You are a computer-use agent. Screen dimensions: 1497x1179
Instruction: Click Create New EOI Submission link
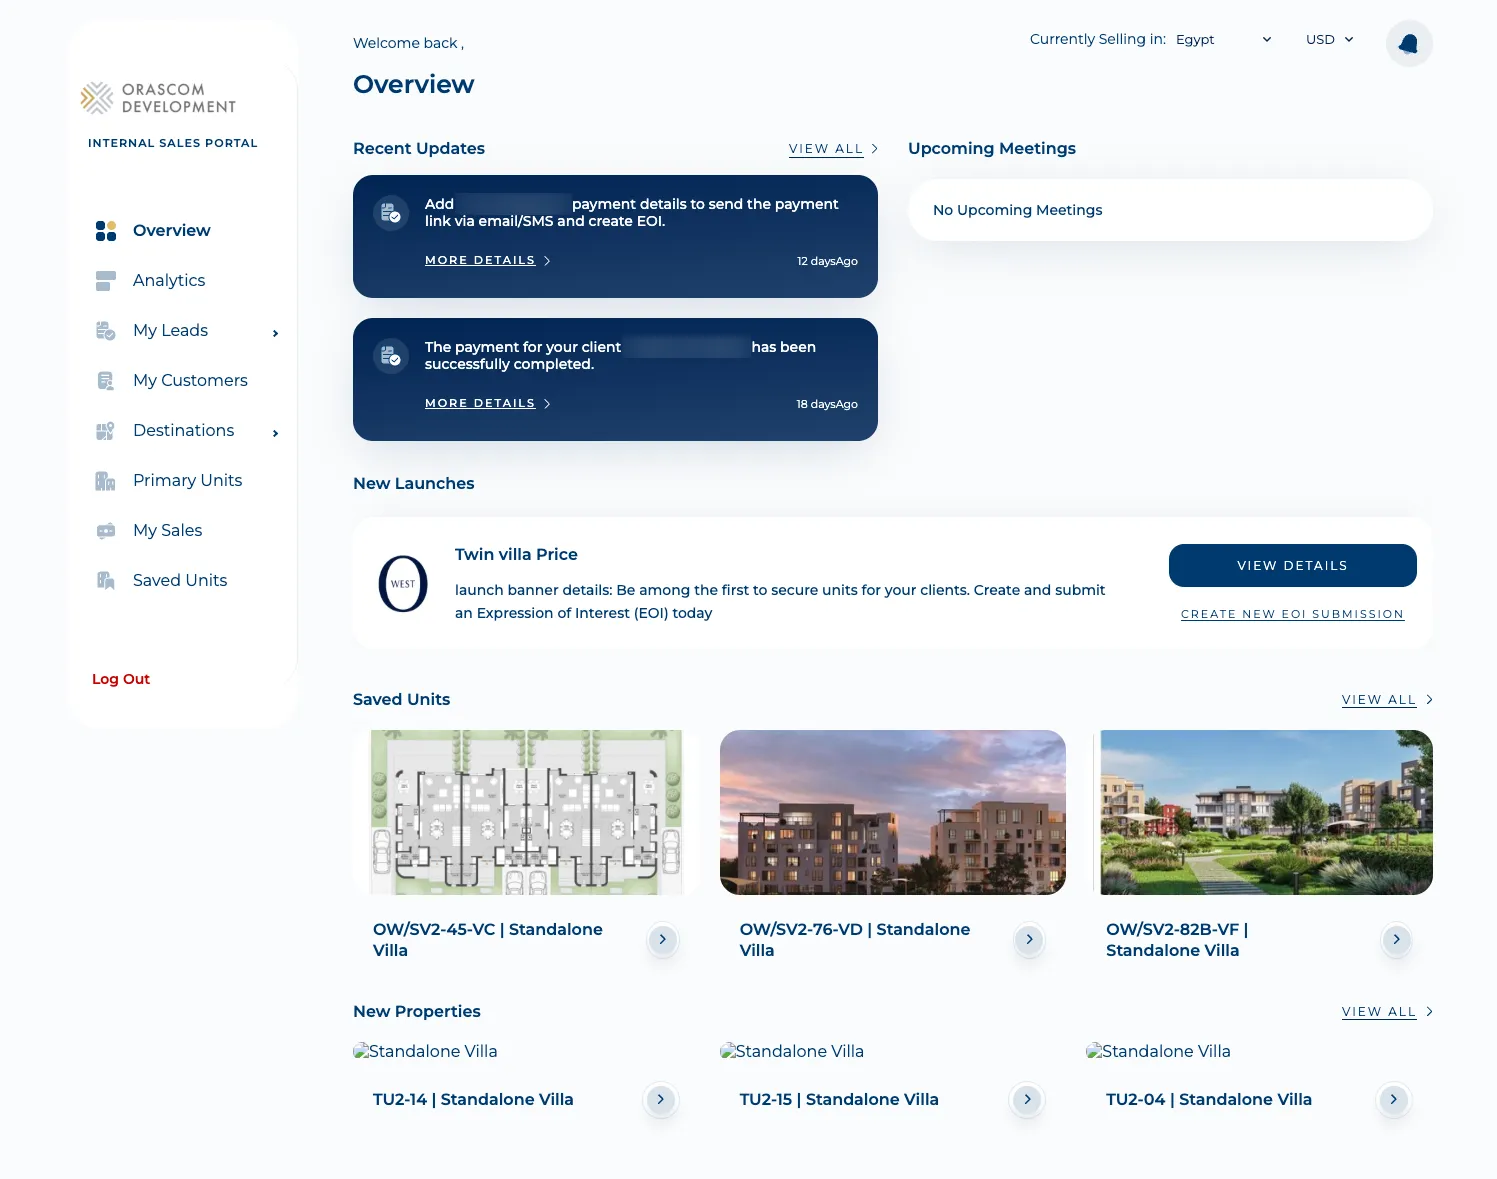click(x=1292, y=614)
